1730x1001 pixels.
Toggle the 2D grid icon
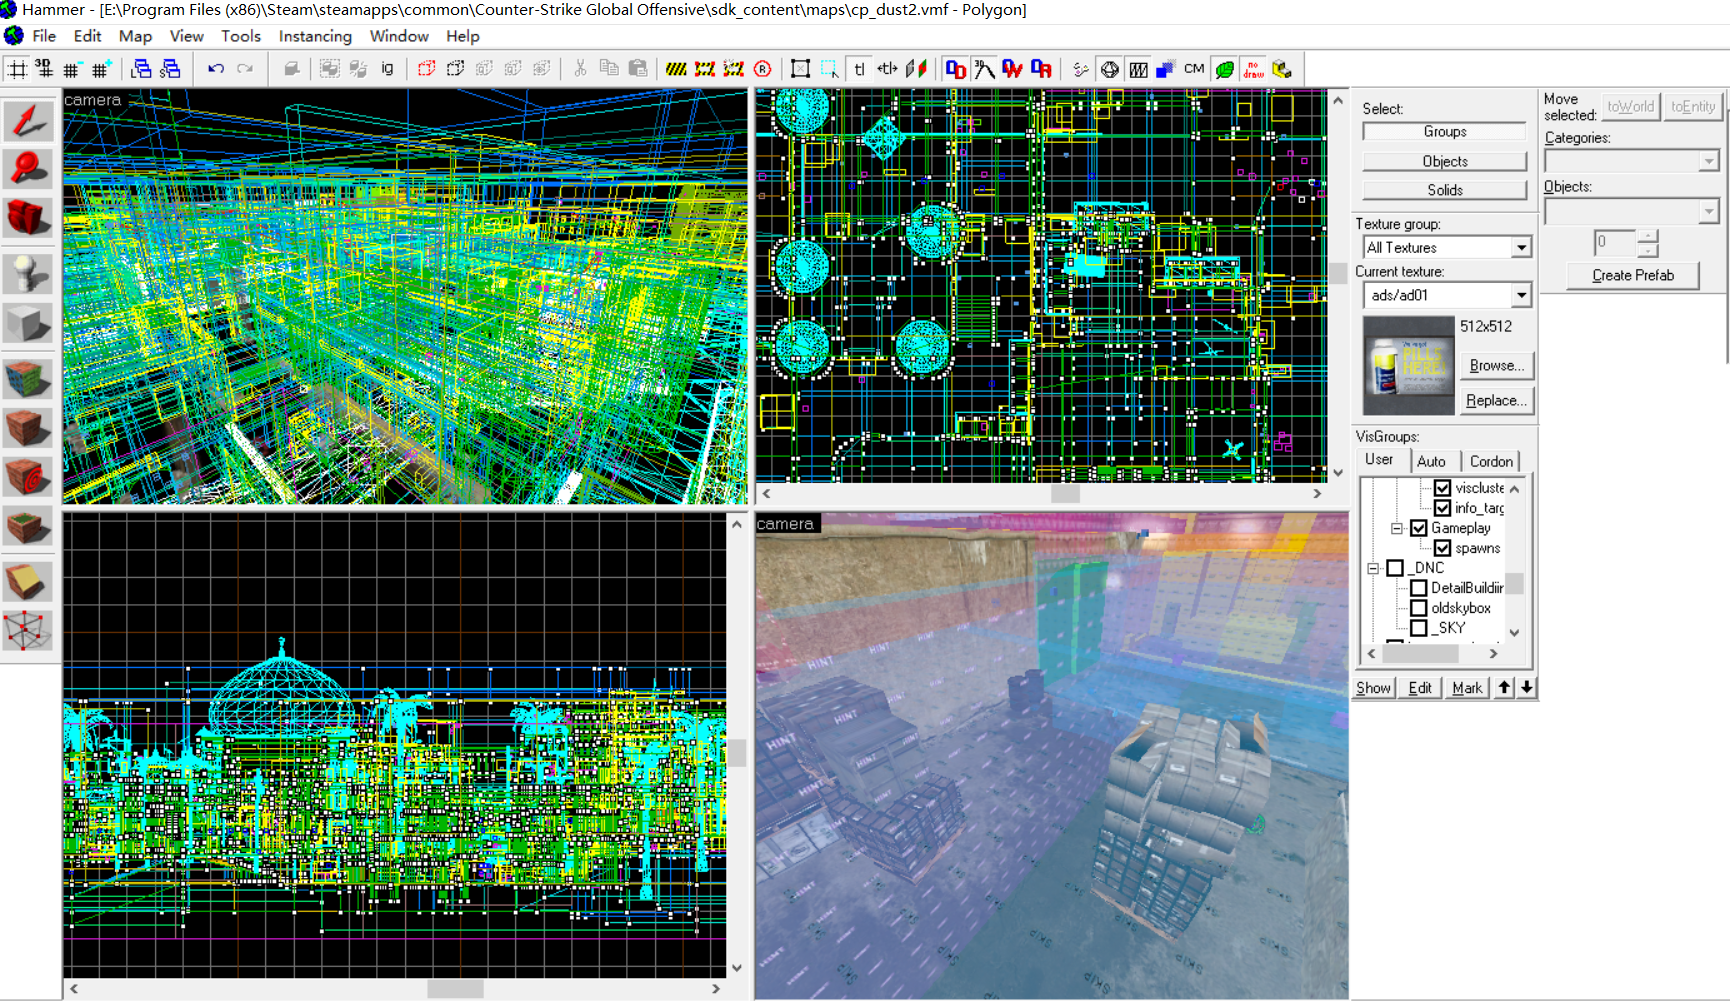[18, 69]
